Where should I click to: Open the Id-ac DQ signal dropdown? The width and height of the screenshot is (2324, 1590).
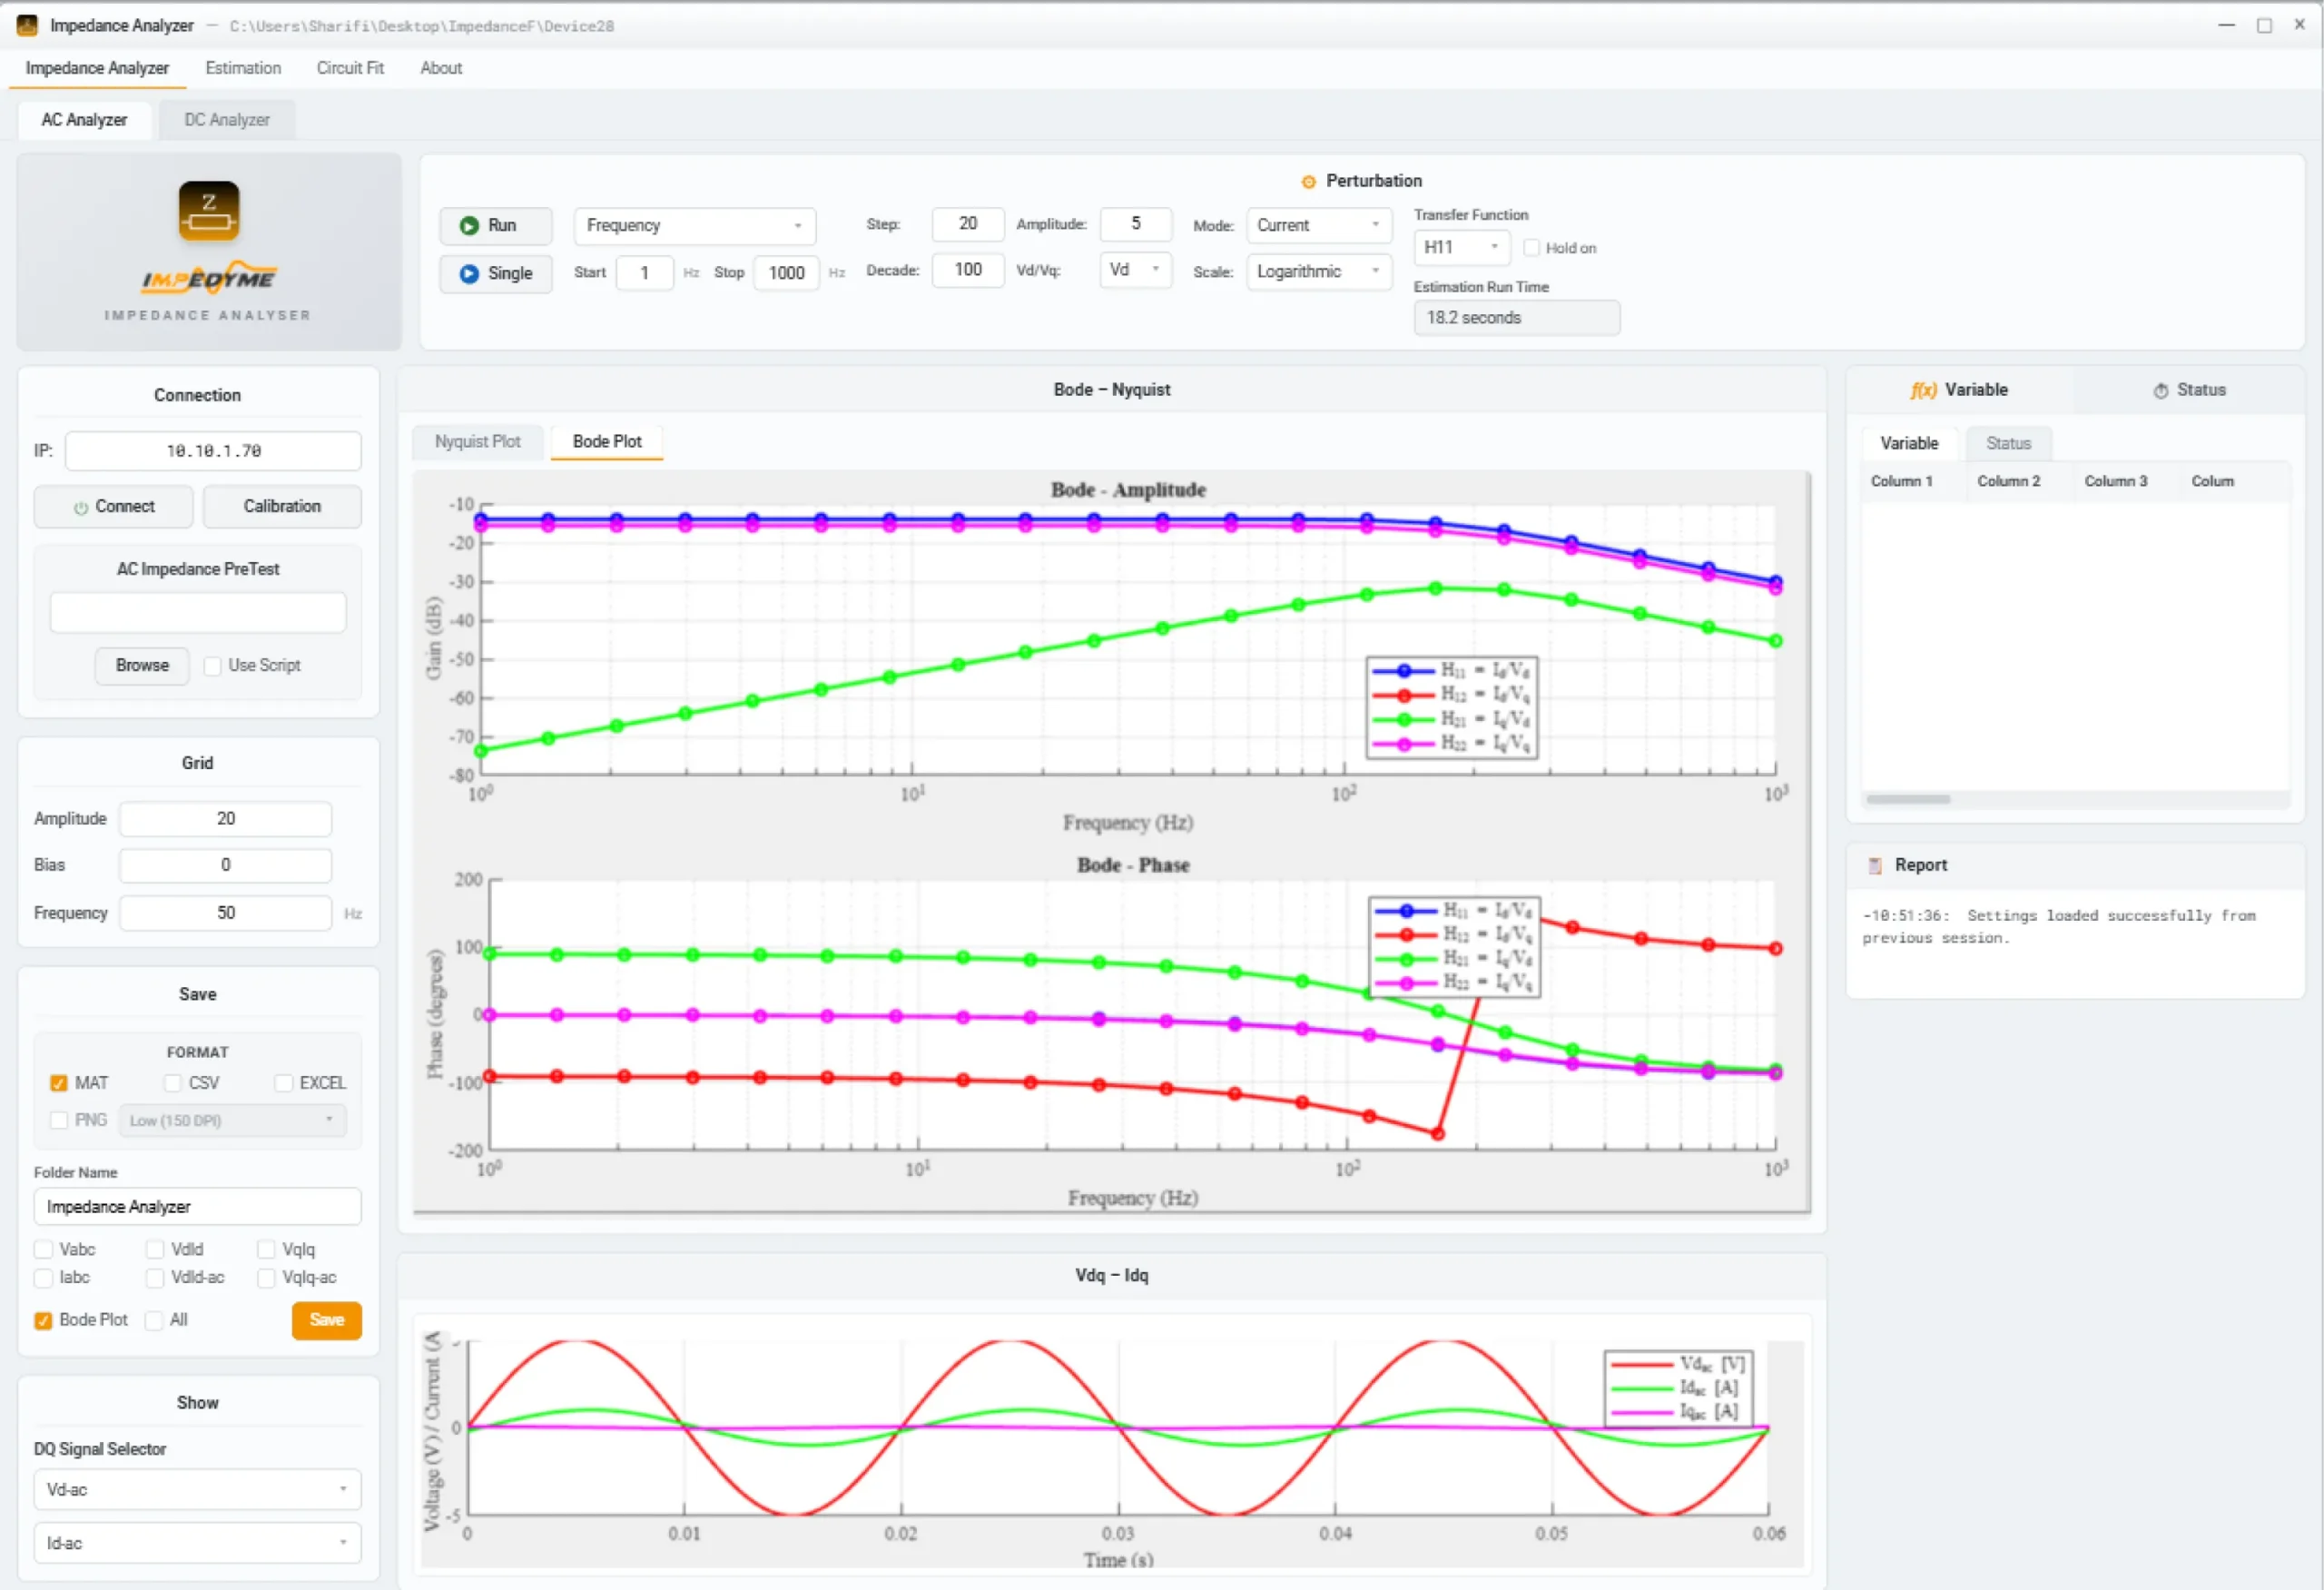coord(197,1544)
